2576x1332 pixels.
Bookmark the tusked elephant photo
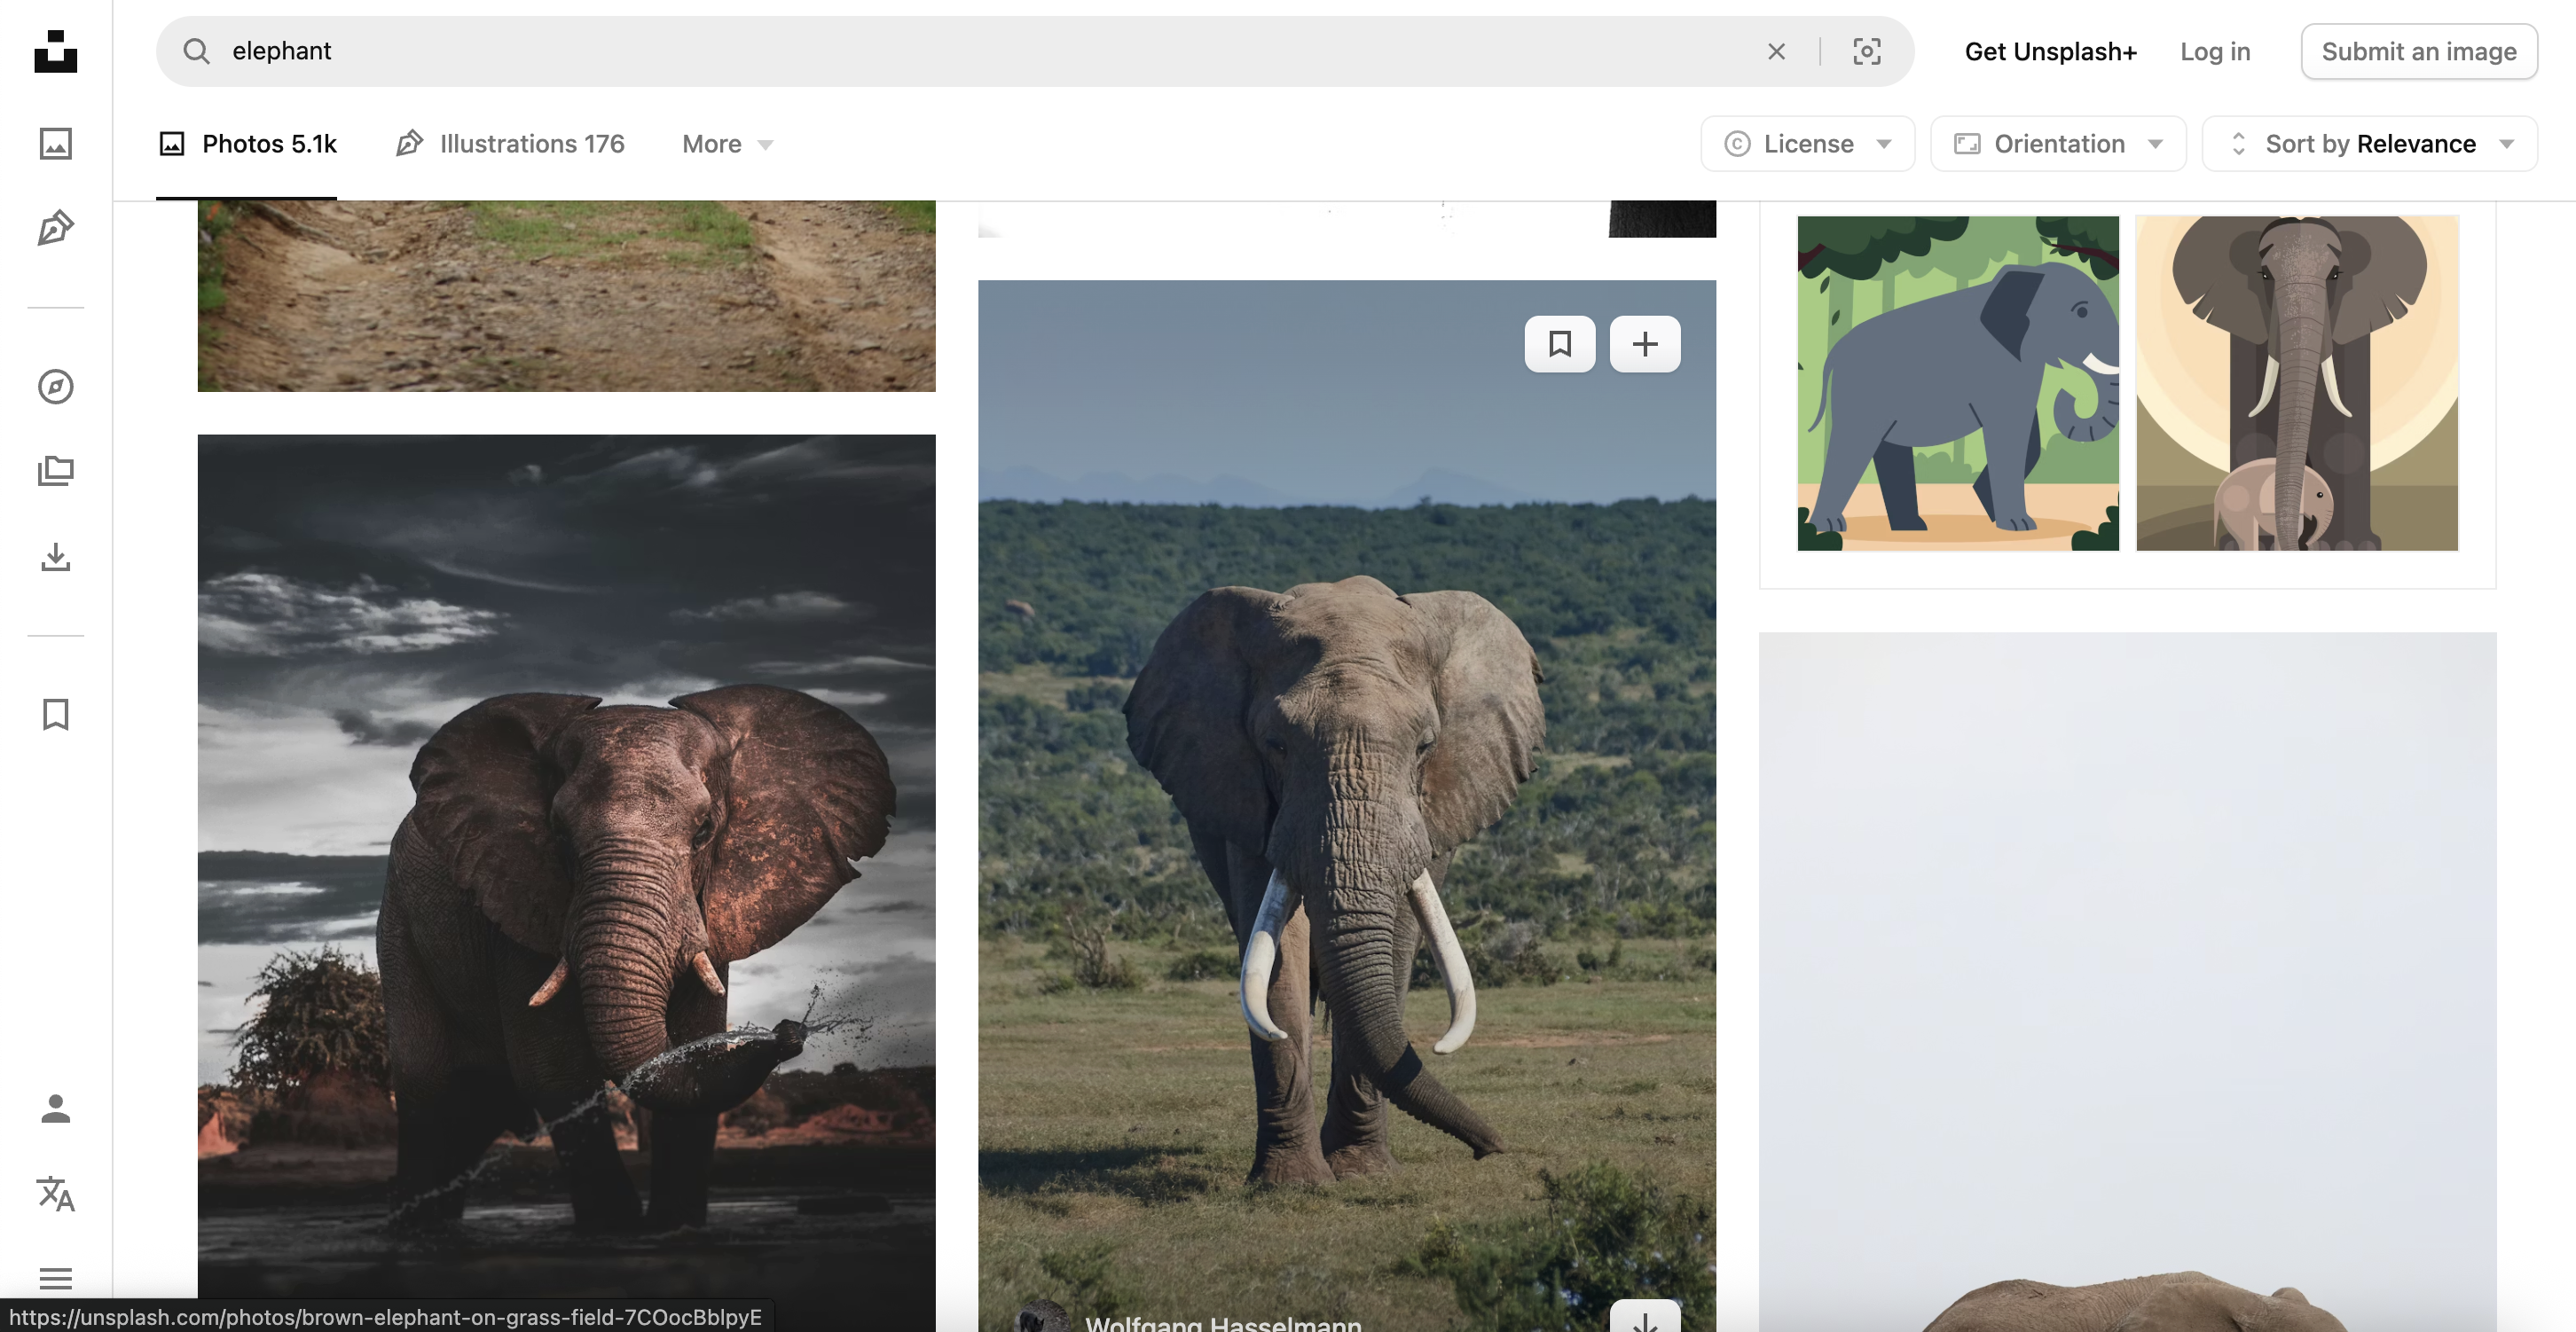1560,344
